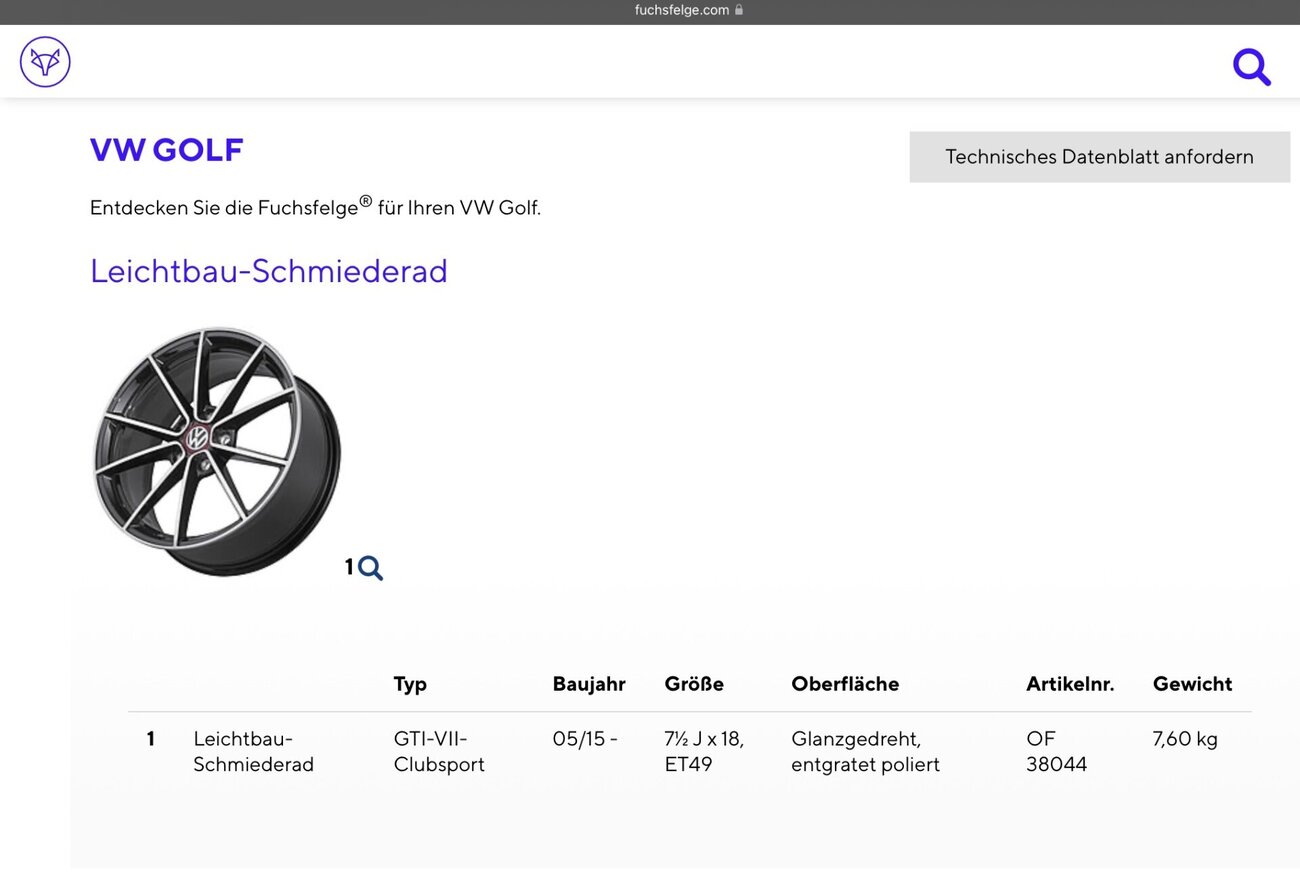
Task: Click the VW GOLF page heading
Action: point(167,150)
